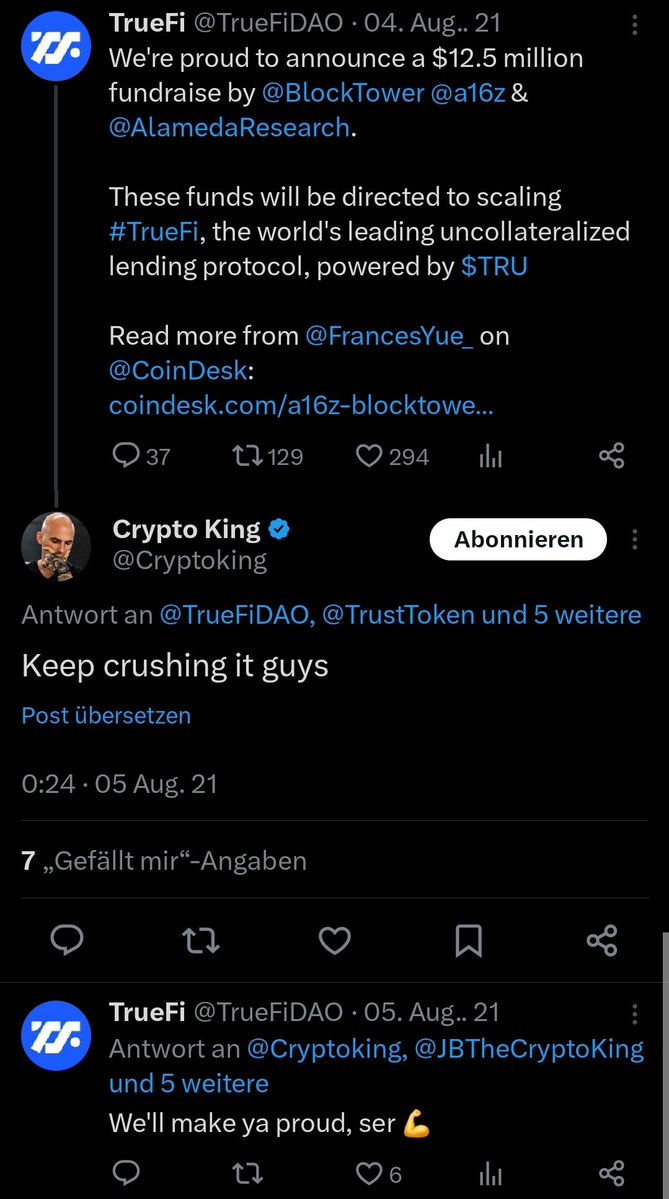Reply to Crypto King's post
669x1199 pixels.
click(x=67, y=940)
